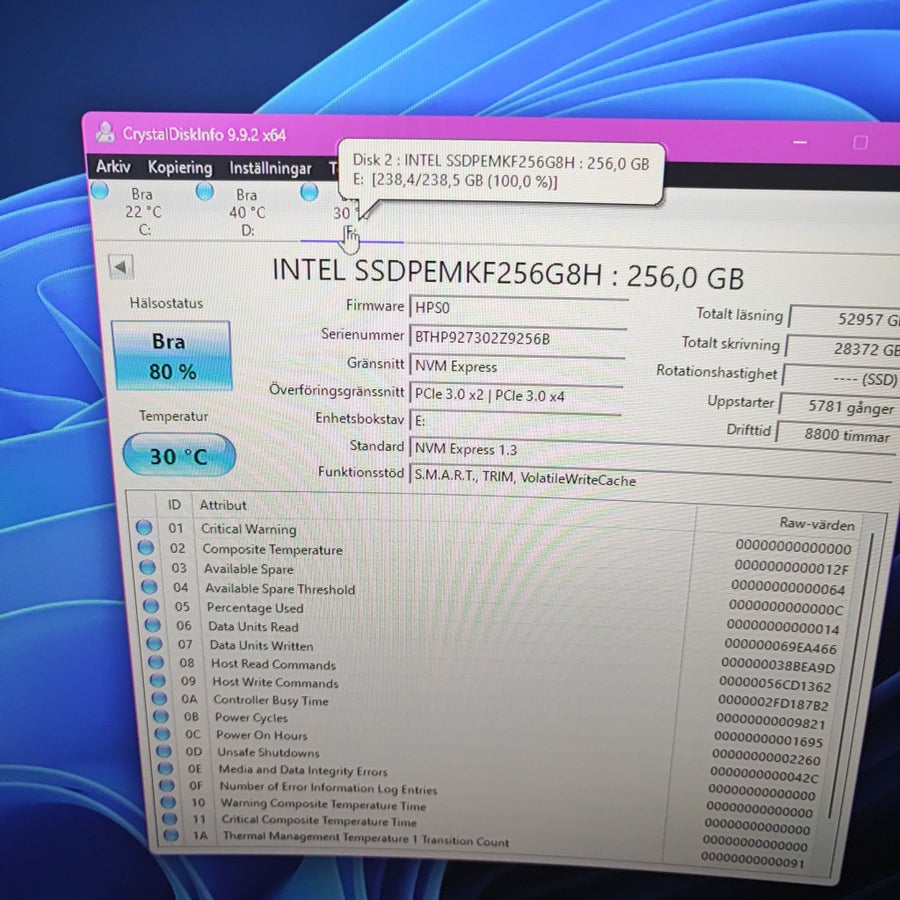The height and width of the screenshot is (900, 900).
Task: Click the status orb beside Percentage Used
Action: point(151,606)
